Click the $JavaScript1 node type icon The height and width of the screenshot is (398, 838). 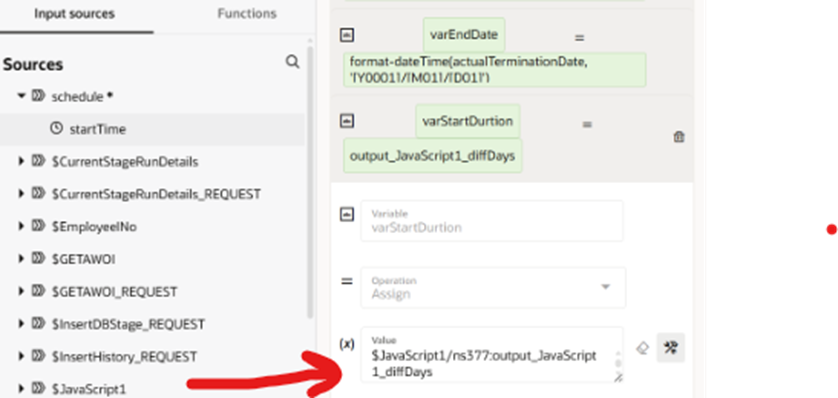tap(38, 389)
